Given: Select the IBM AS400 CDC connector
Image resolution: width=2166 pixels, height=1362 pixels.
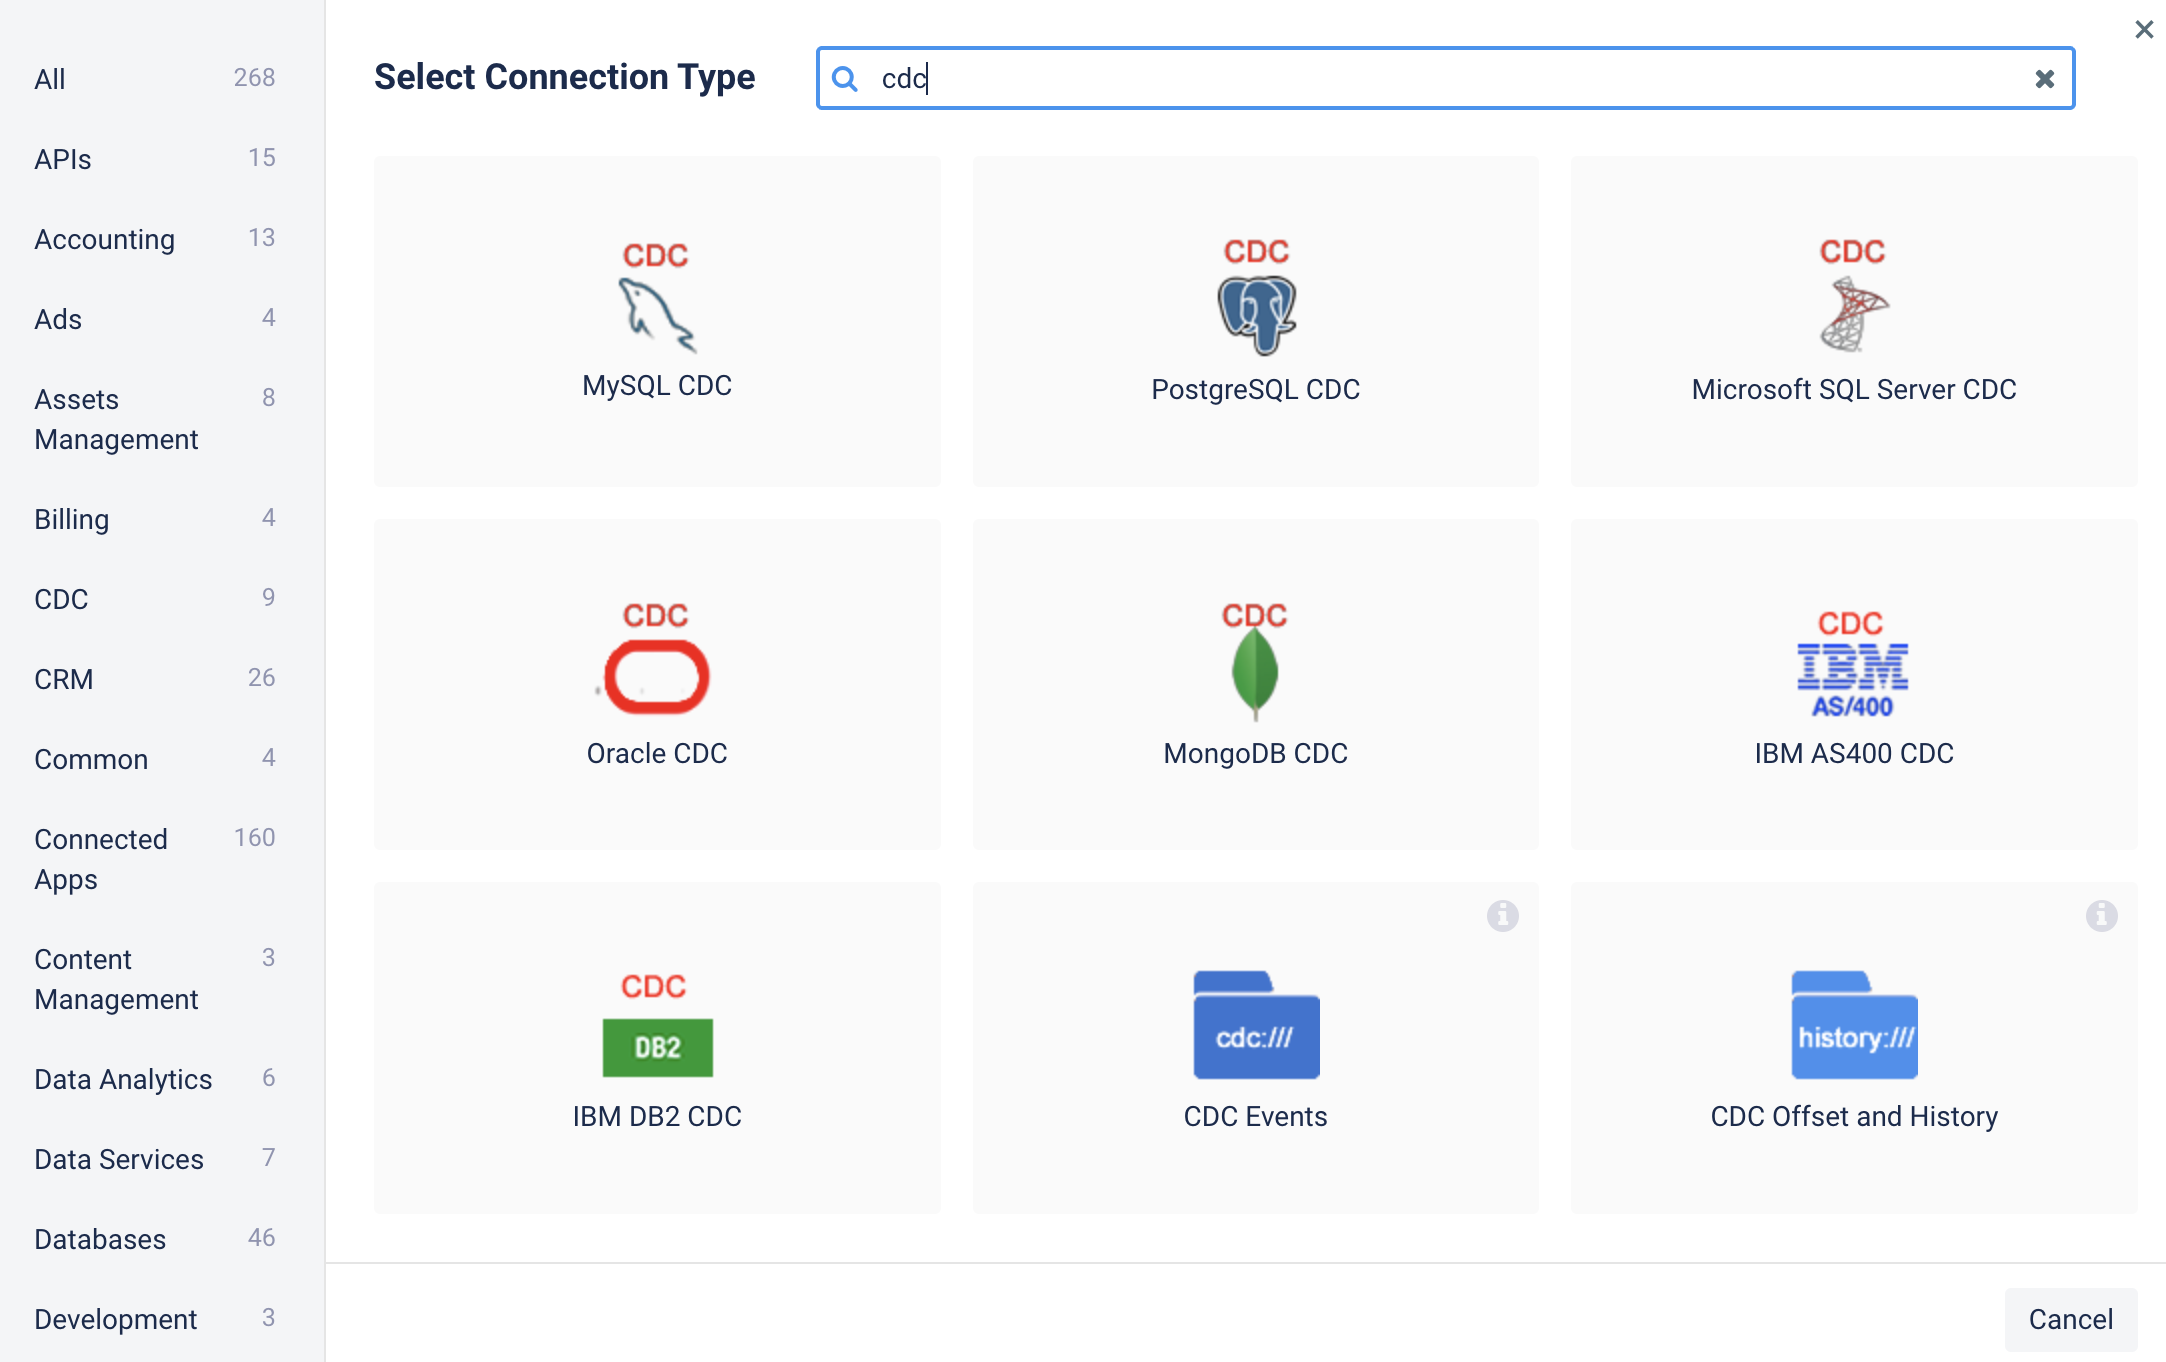Looking at the screenshot, I should coord(1853,685).
